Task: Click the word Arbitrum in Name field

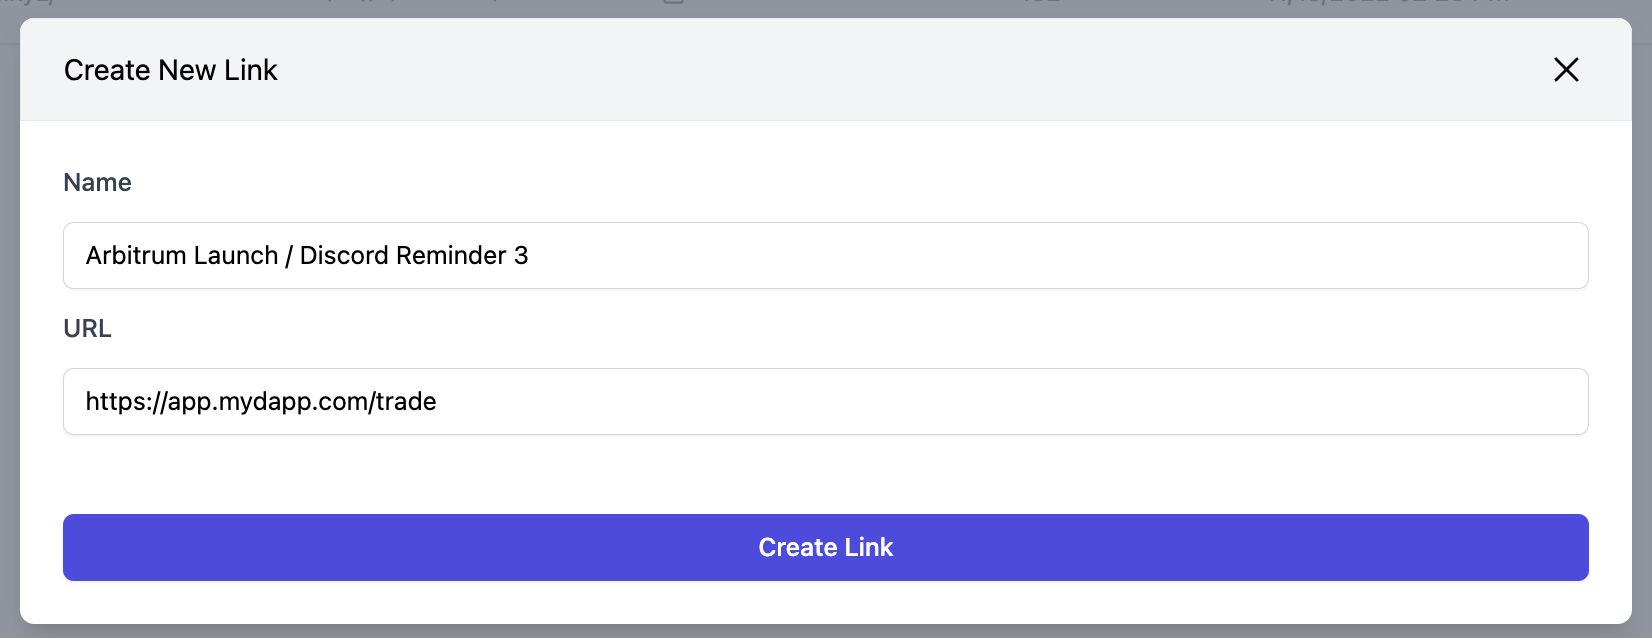Action: tap(132, 256)
